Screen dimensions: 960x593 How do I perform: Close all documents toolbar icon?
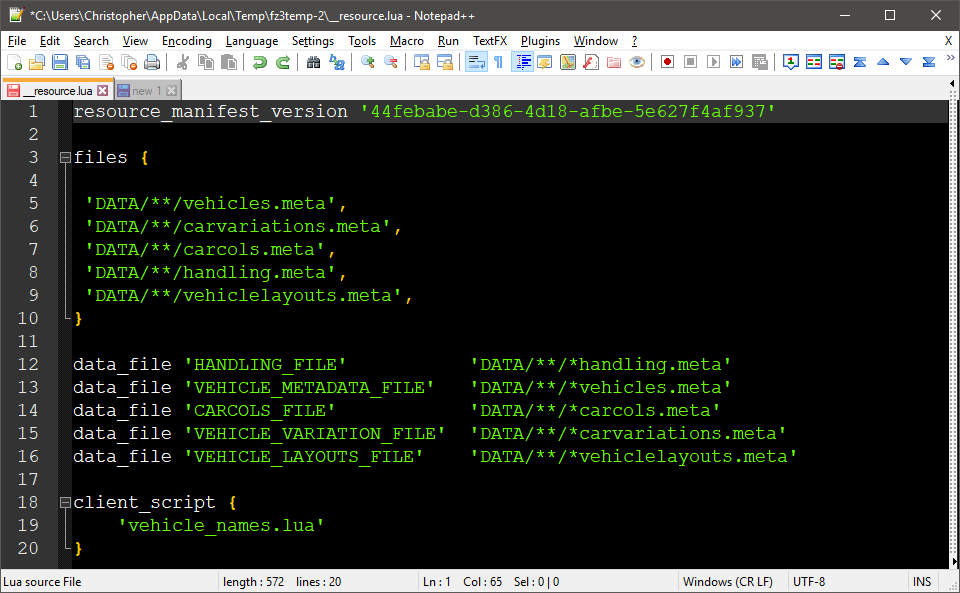pos(129,62)
